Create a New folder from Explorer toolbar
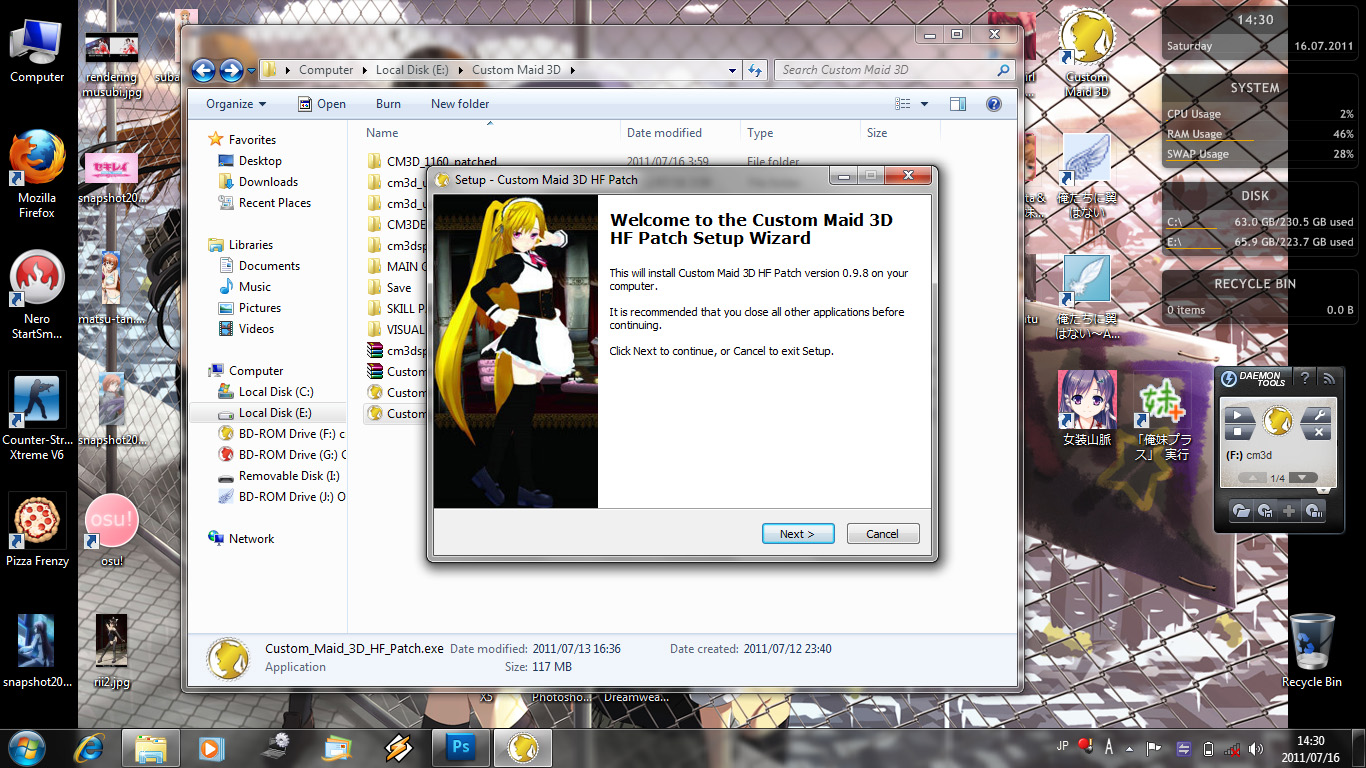The height and width of the screenshot is (768, 1366). click(x=460, y=104)
